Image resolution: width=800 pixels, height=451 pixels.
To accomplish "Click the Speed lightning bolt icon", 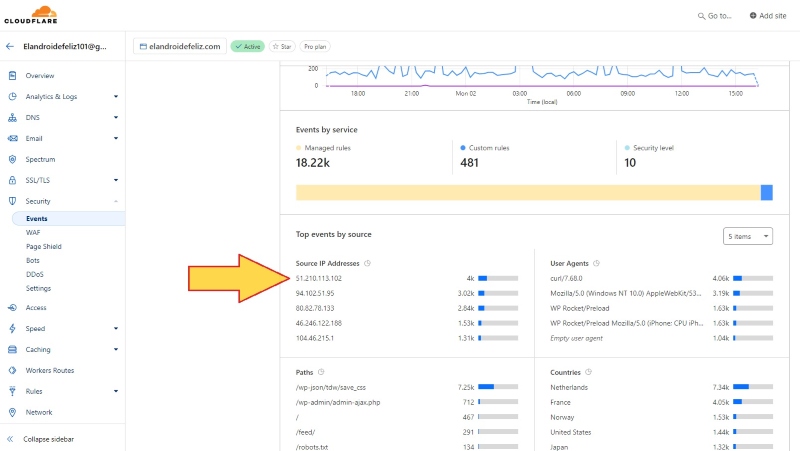I will [12, 329].
